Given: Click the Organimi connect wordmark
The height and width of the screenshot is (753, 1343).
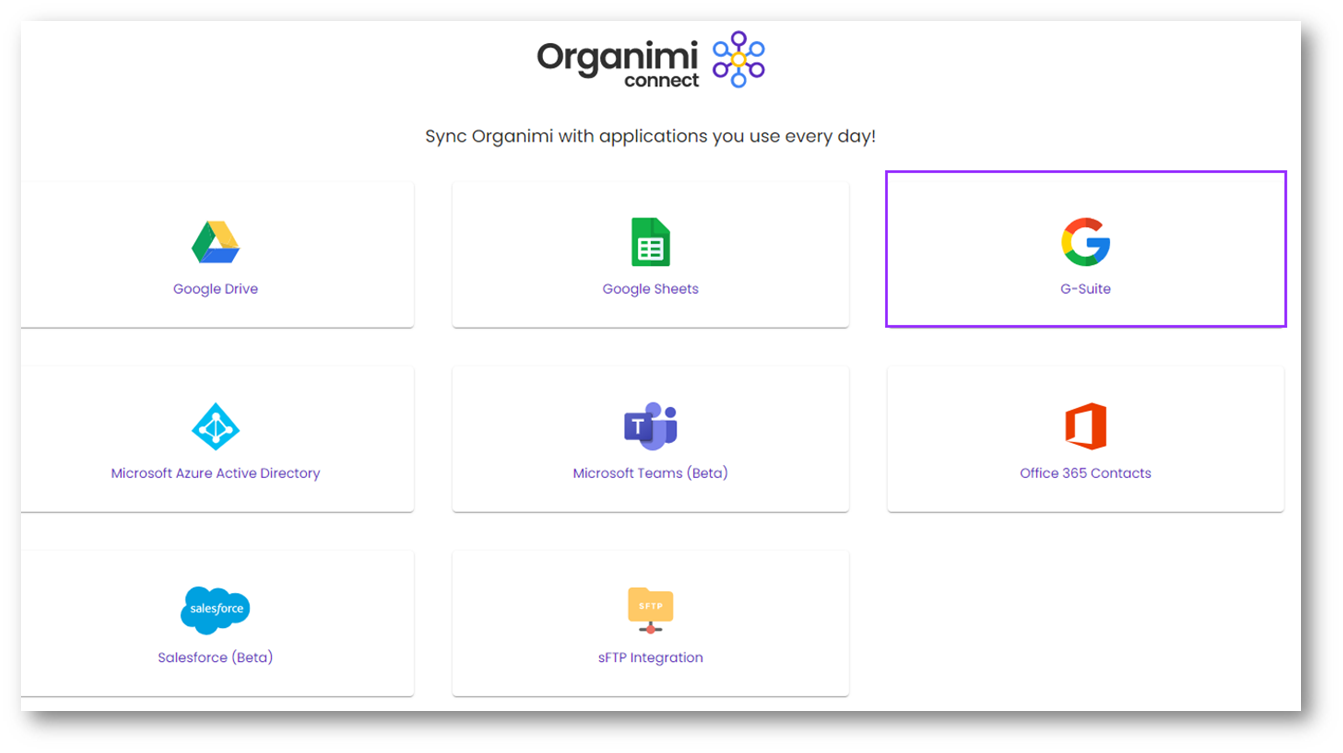Looking at the screenshot, I should [618, 62].
